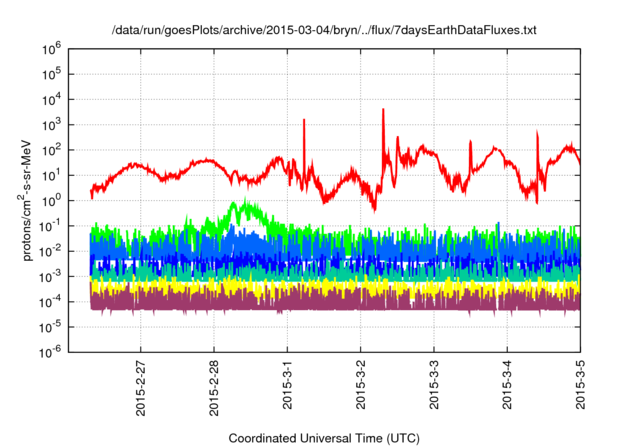Click the top y-axis tick label 10^6
Image resolution: width=640 pixels, height=448 pixels.
tap(53, 48)
